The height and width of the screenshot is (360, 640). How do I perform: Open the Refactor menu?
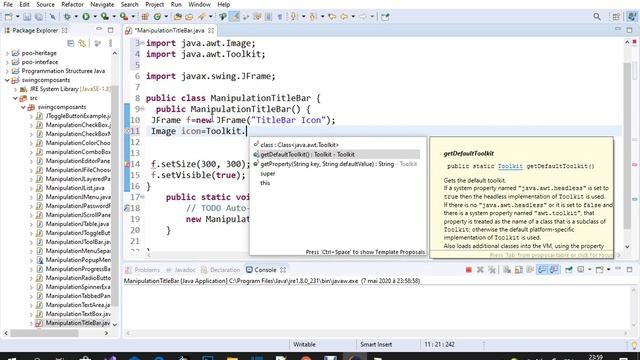72,4
